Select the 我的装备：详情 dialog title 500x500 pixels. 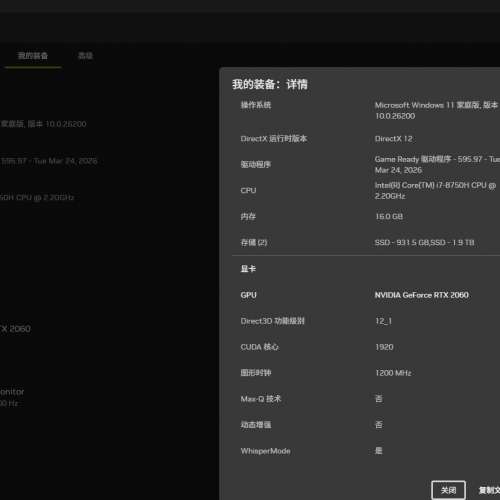click(x=270, y=84)
